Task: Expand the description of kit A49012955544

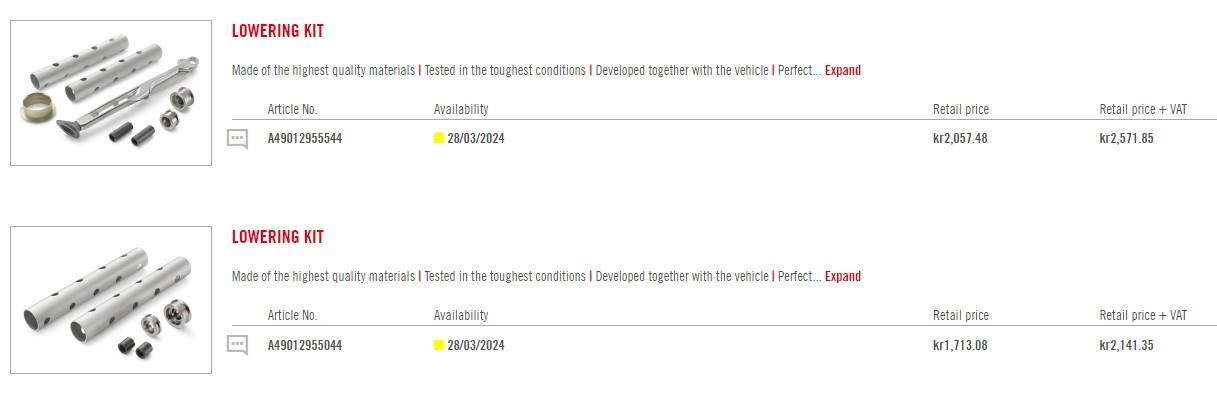Action: (842, 71)
